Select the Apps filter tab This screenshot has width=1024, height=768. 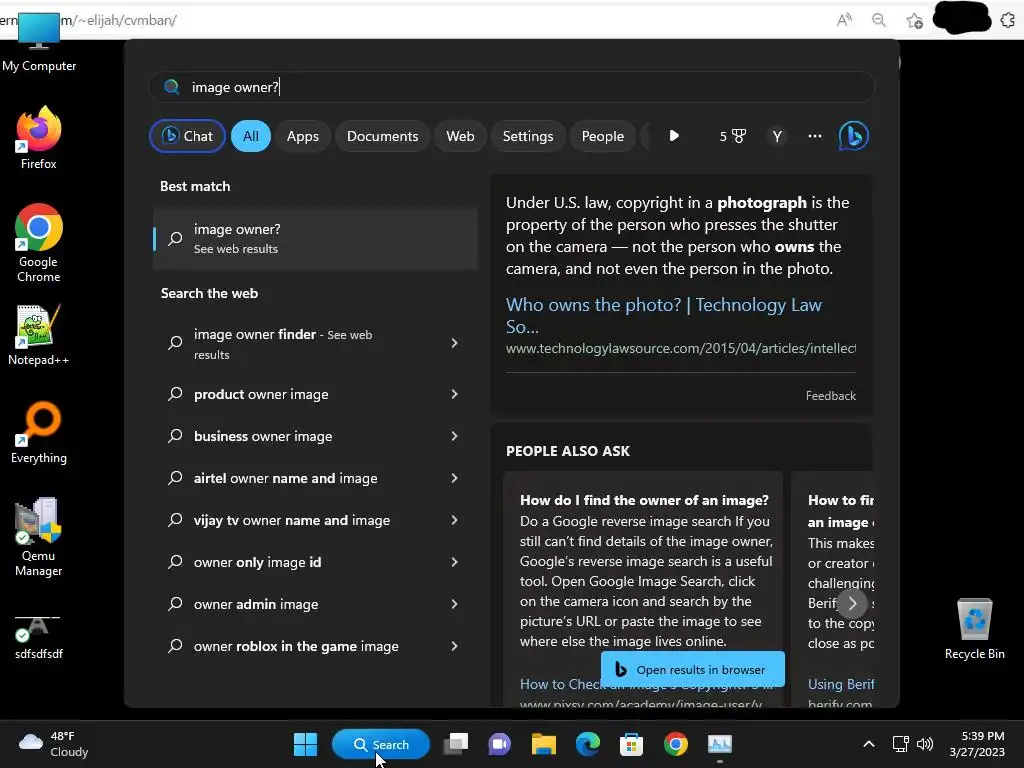[302, 136]
